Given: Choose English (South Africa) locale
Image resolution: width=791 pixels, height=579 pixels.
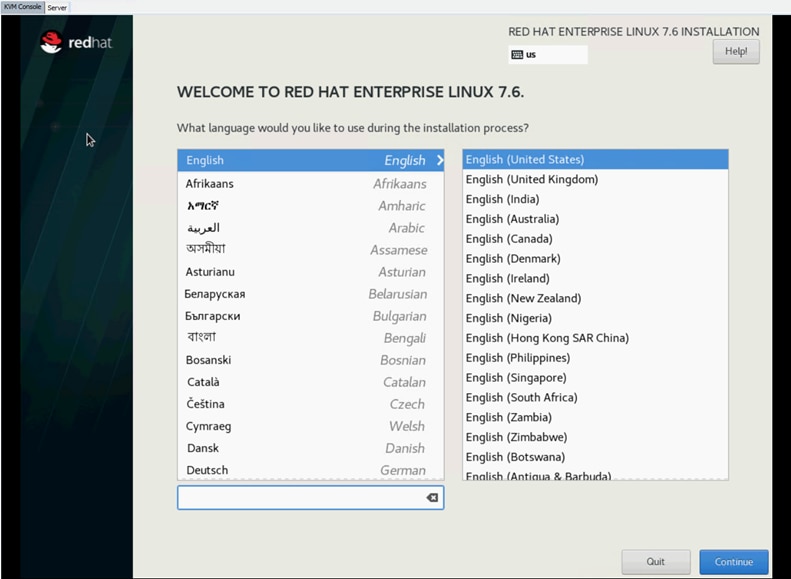Looking at the screenshot, I should (x=595, y=397).
